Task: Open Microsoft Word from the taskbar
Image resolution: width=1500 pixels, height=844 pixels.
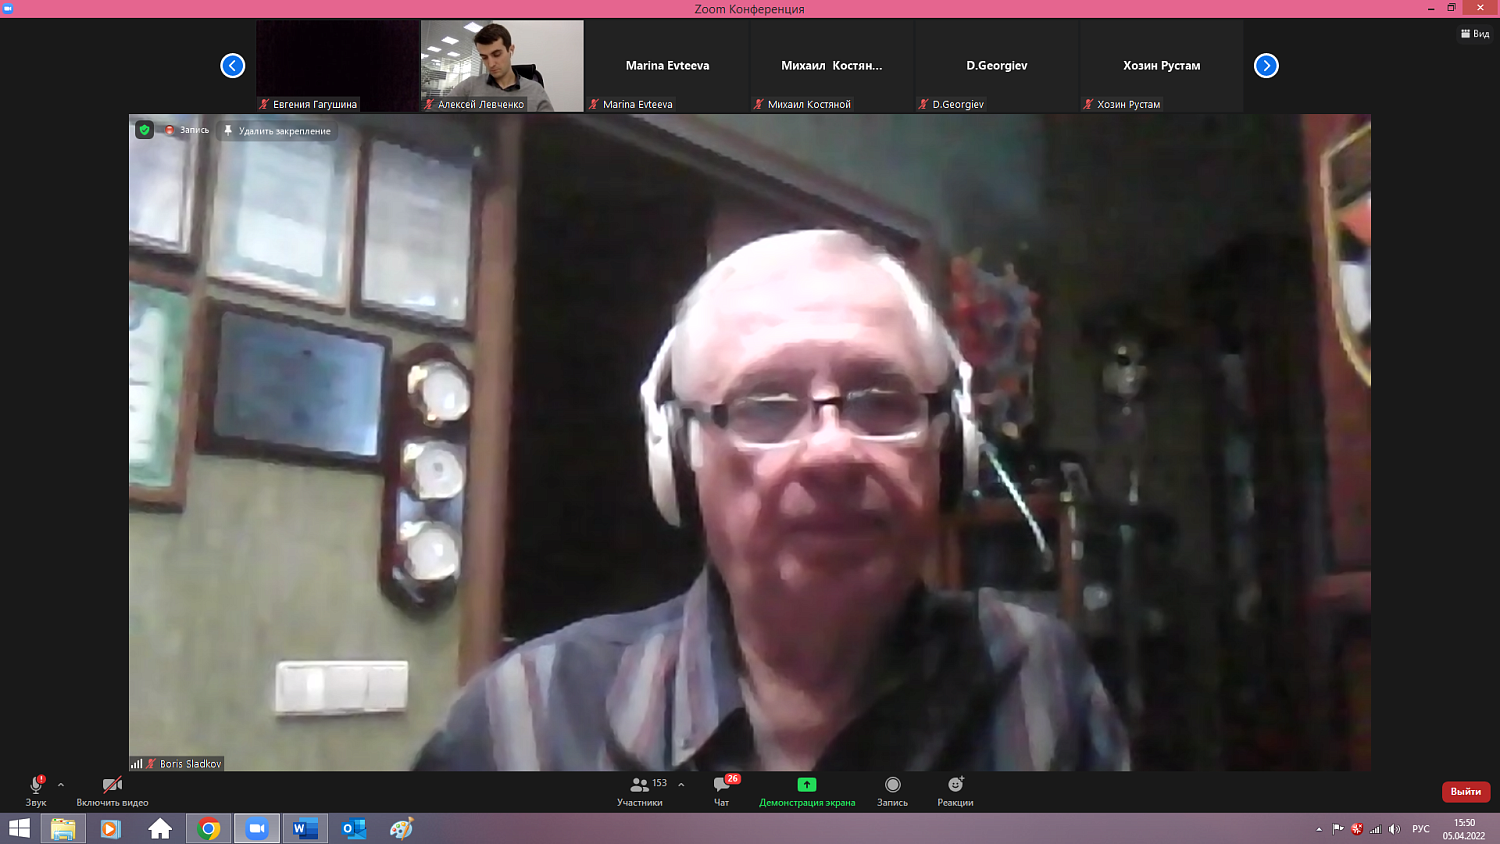Action: (305, 829)
